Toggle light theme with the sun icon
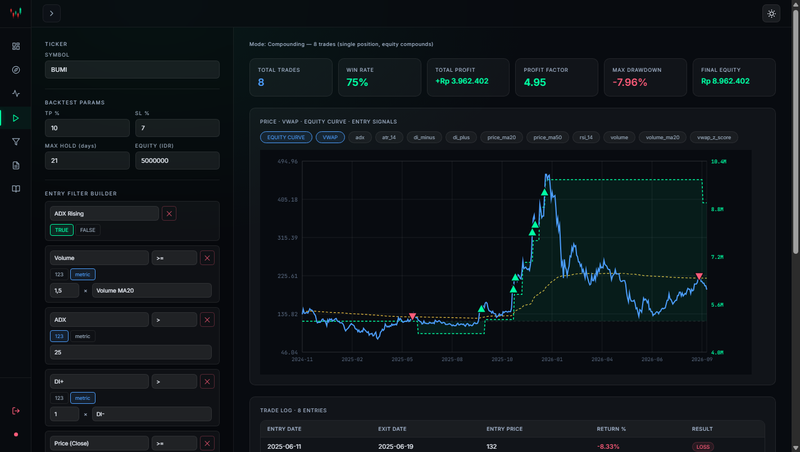 pyautogui.click(x=771, y=14)
